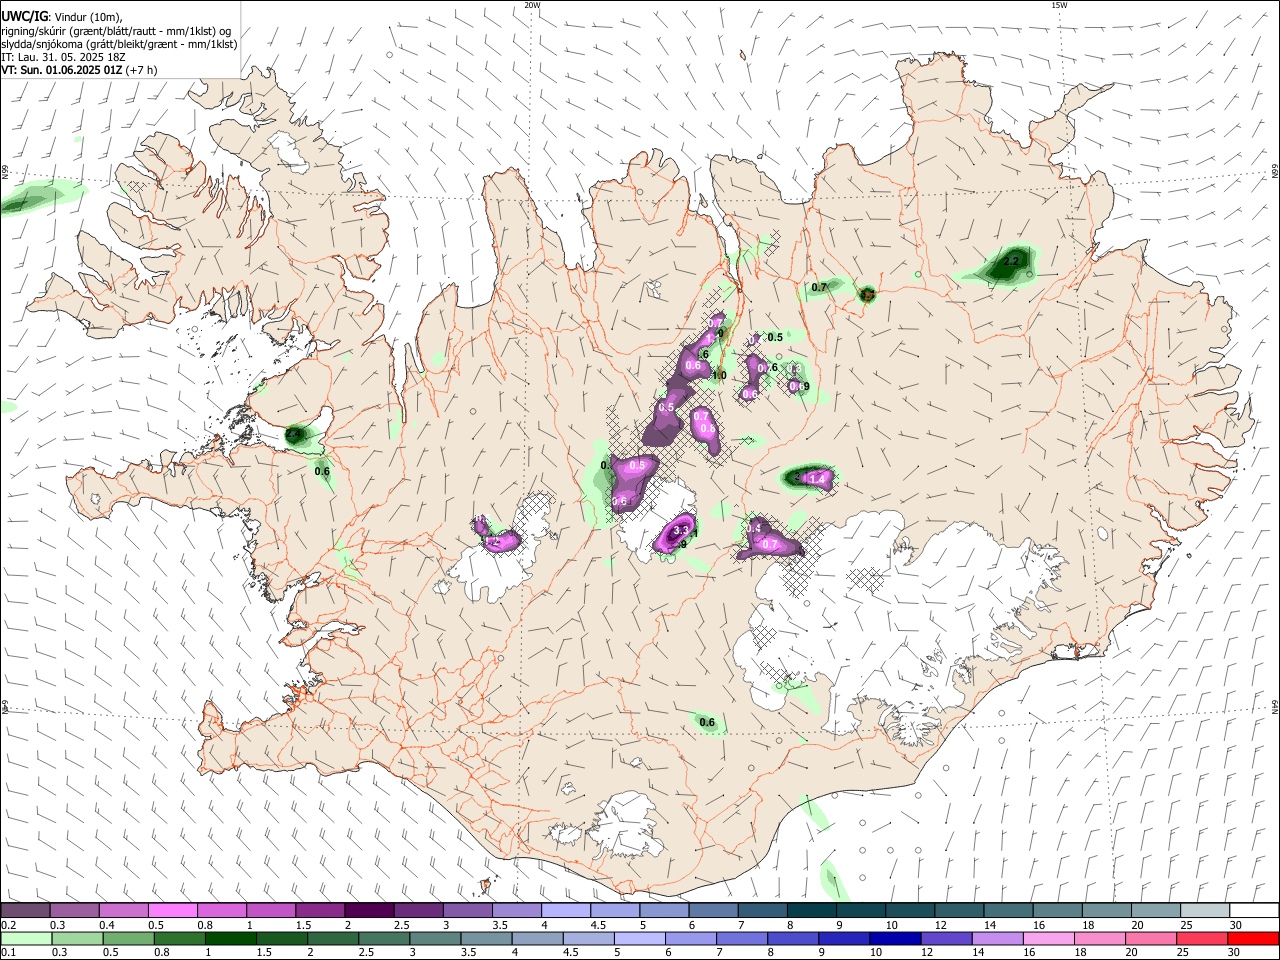
Task: Select the rain scale swatch between 3 and 3.5
Action: 435,938
